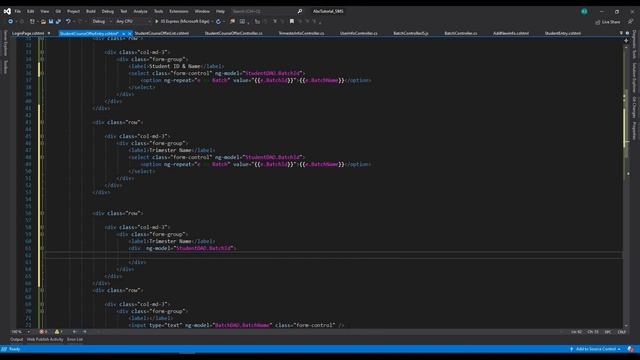
Task: Click the Visual Studio logo icon
Action: pos(7,11)
